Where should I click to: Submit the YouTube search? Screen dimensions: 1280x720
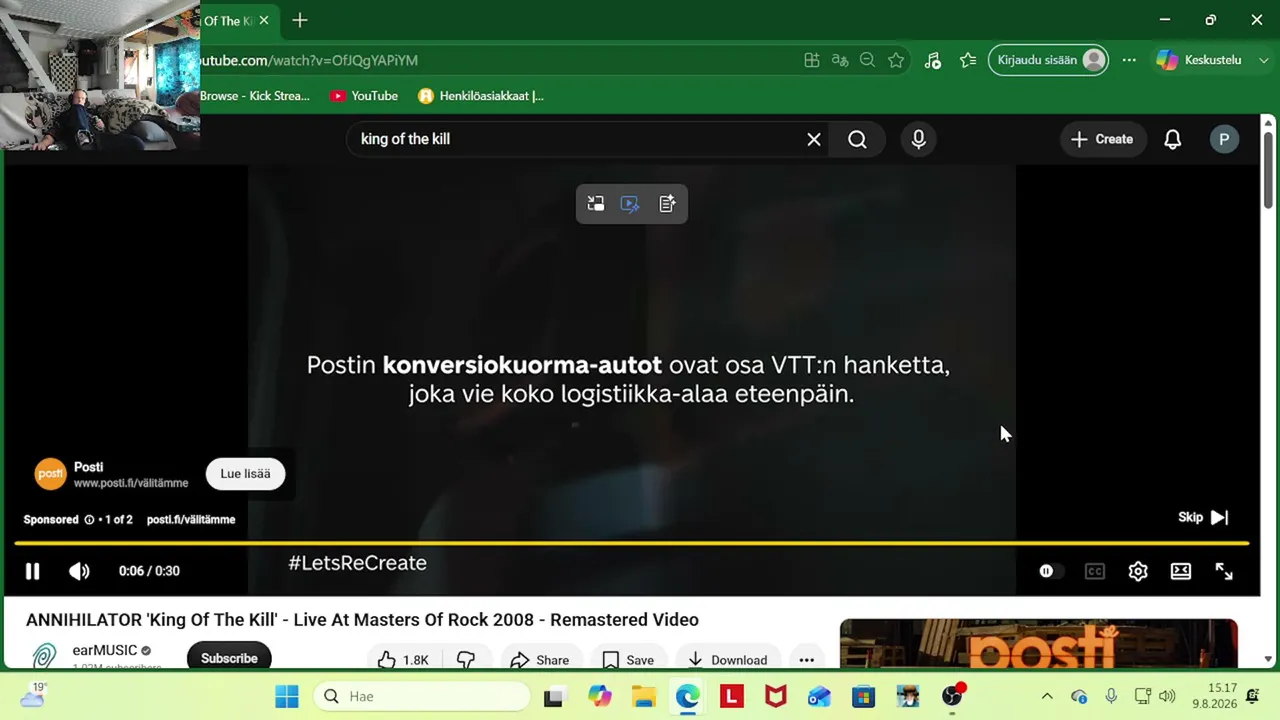click(857, 139)
